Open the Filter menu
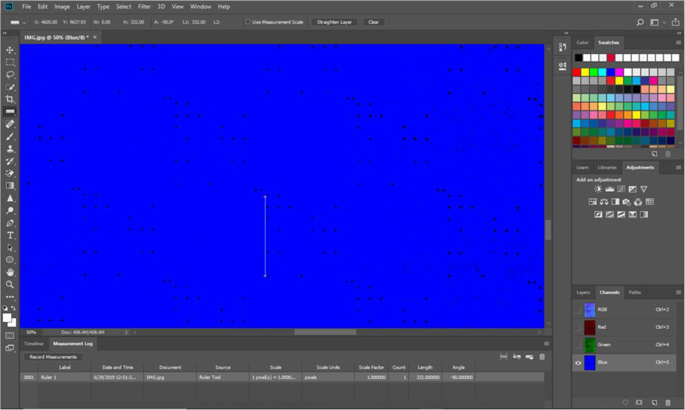The image size is (685, 410). tap(145, 6)
